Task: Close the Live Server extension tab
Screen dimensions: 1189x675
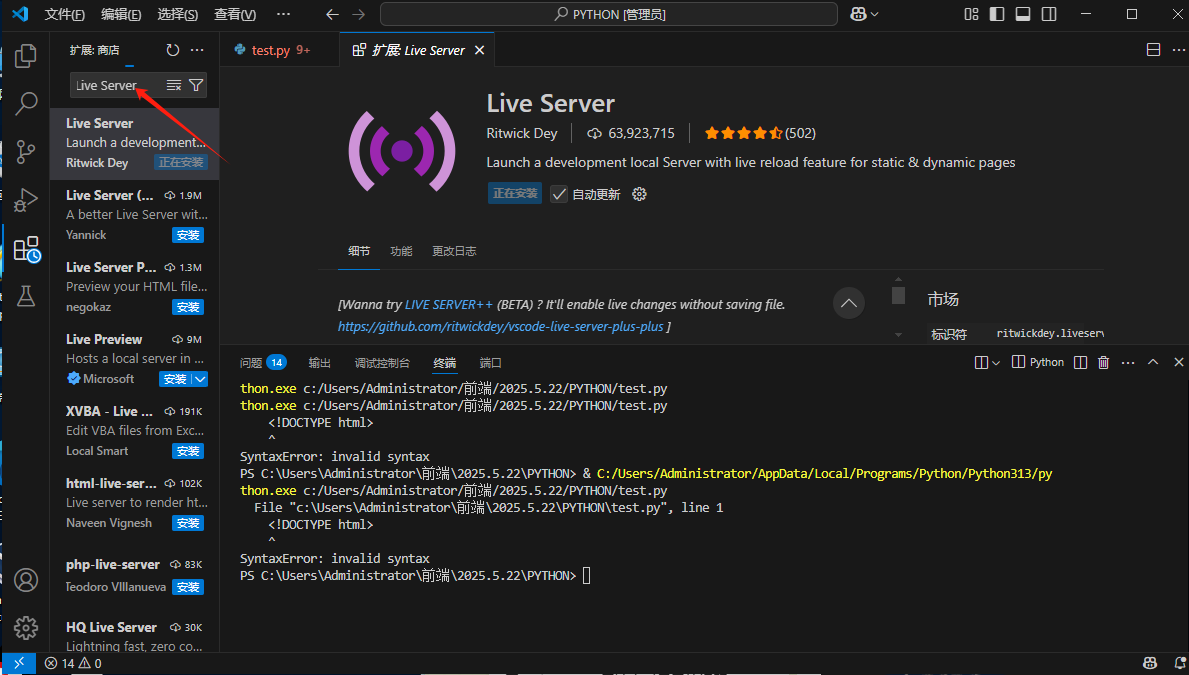Action: coord(479,50)
